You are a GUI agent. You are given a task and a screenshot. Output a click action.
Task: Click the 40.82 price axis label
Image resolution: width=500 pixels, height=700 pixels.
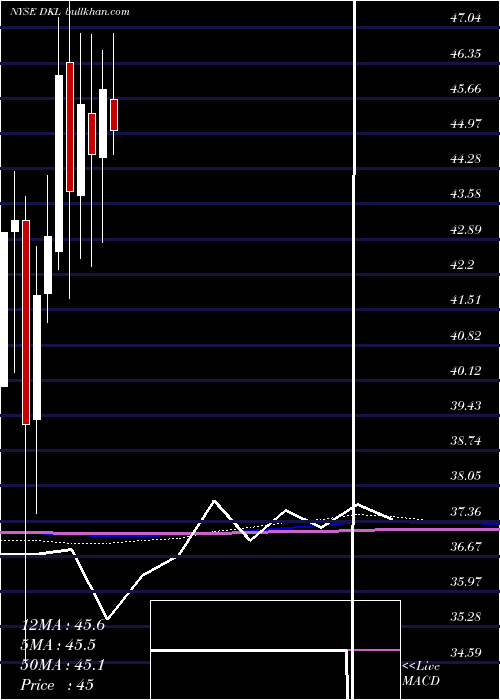pos(466,335)
